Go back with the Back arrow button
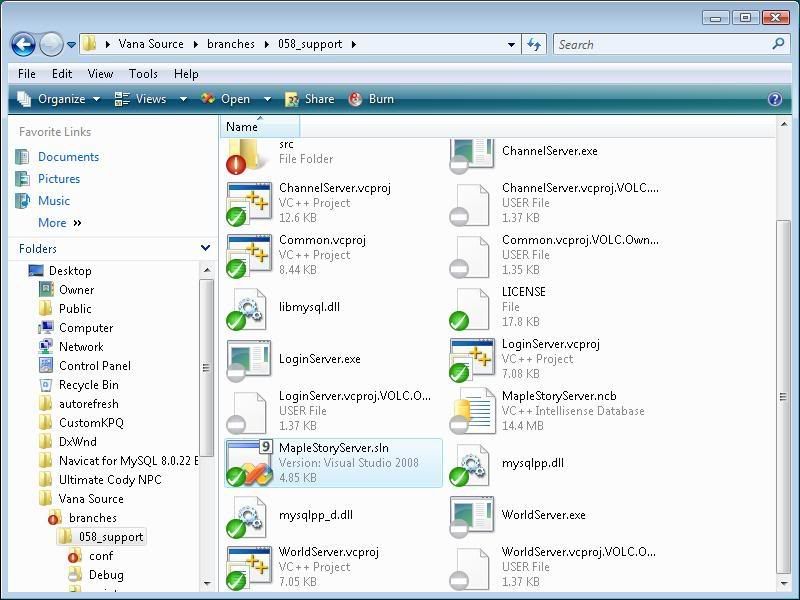Image resolution: width=800 pixels, height=600 pixels. (23, 44)
